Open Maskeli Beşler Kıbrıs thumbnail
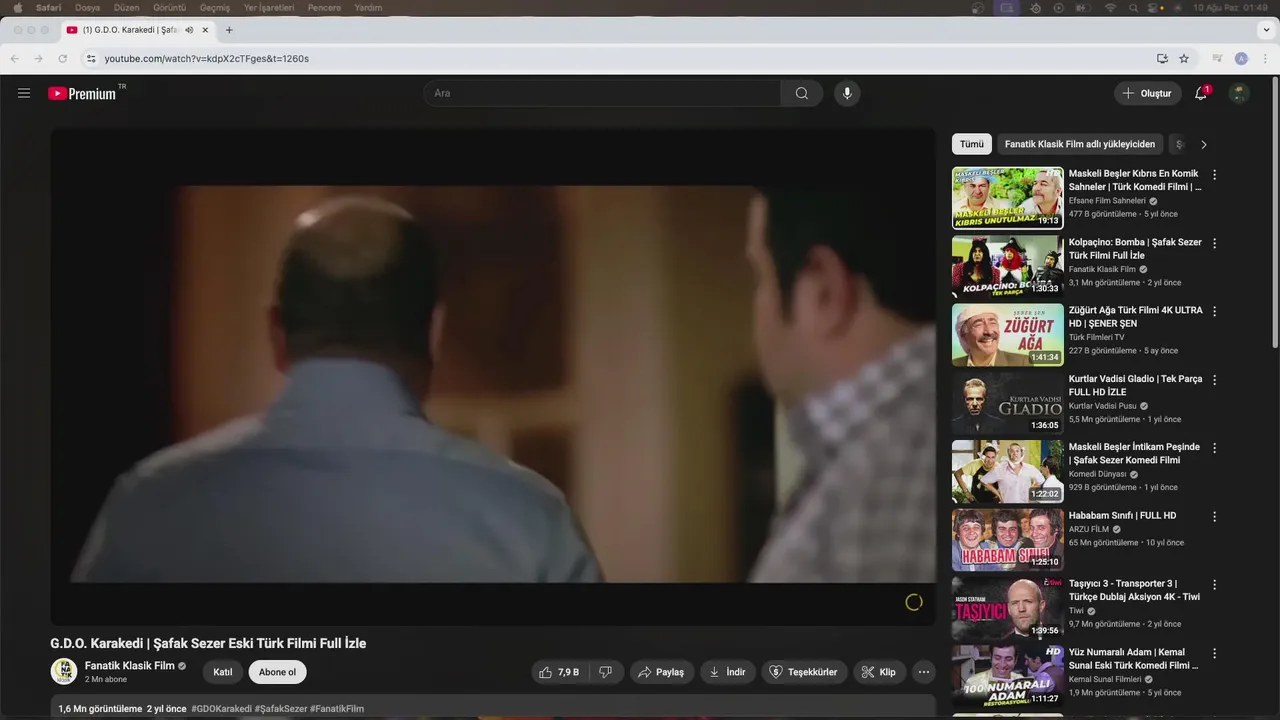The height and width of the screenshot is (720, 1280). click(x=1007, y=197)
